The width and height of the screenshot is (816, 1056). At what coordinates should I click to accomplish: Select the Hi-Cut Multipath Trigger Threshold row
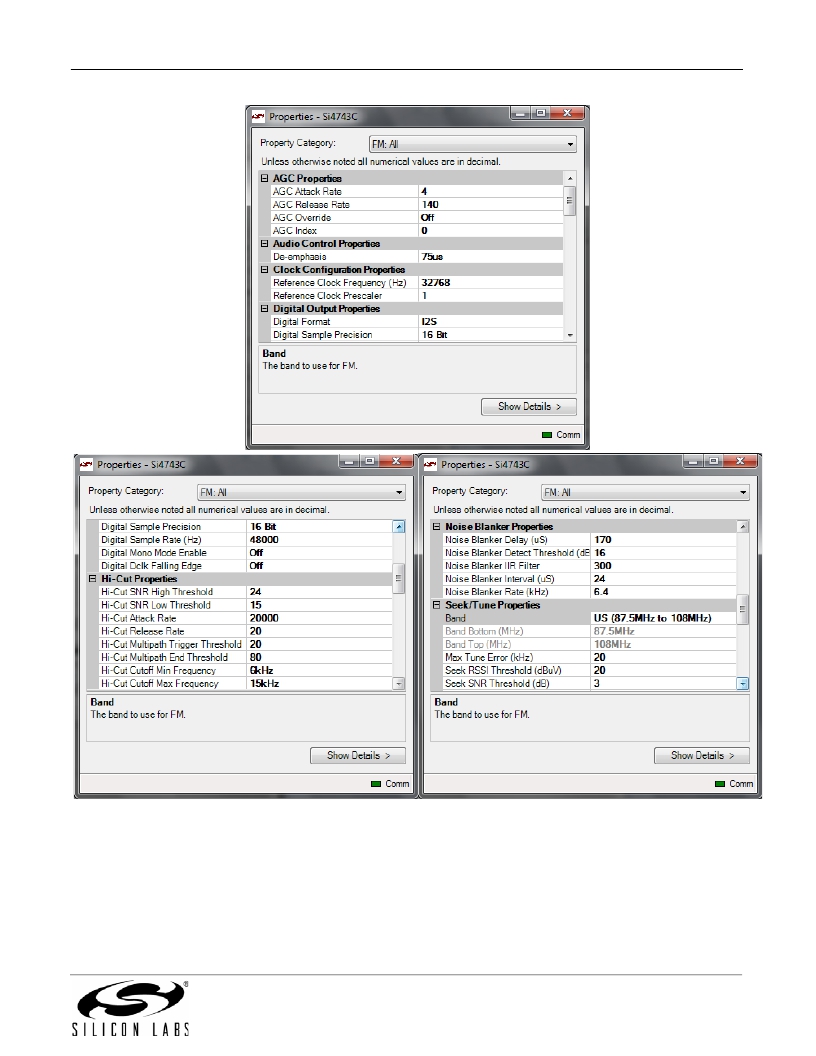245,645
